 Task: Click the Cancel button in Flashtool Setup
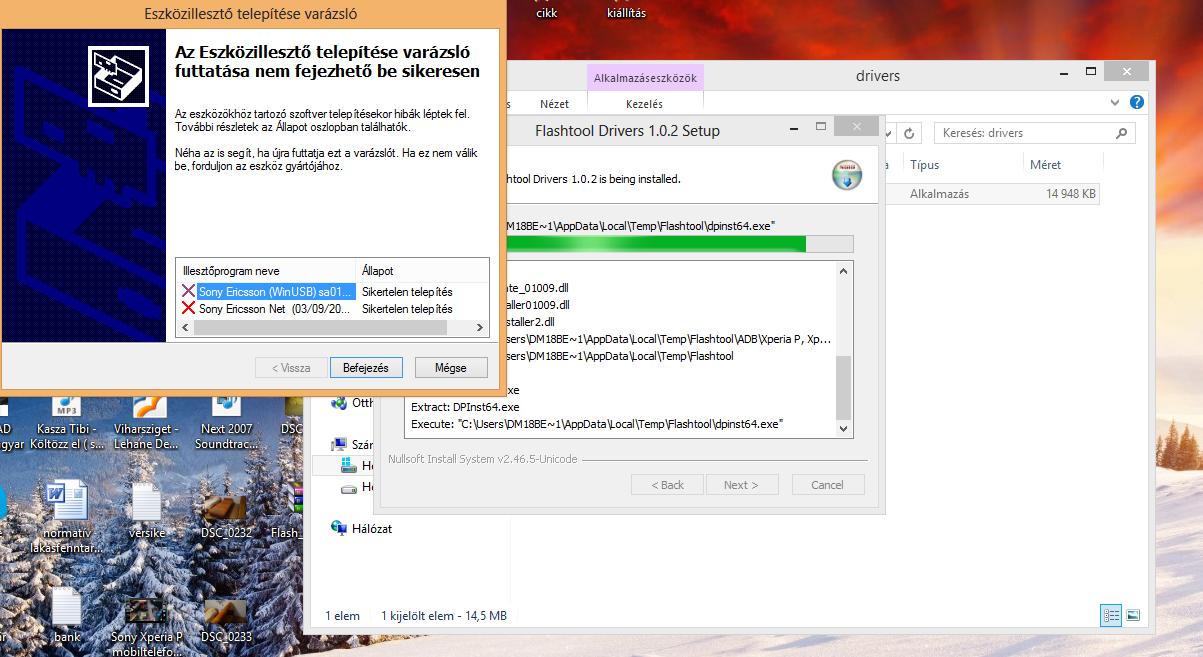(828, 485)
